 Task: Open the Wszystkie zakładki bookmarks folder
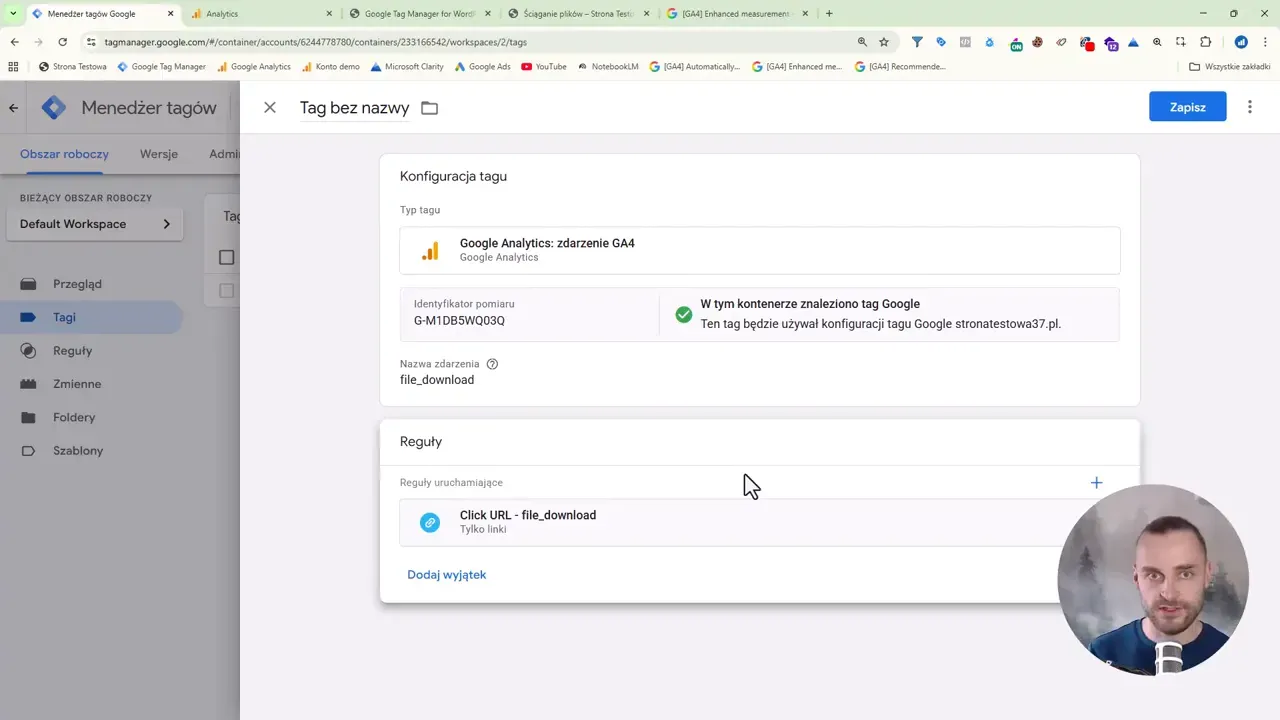(x=1230, y=67)
